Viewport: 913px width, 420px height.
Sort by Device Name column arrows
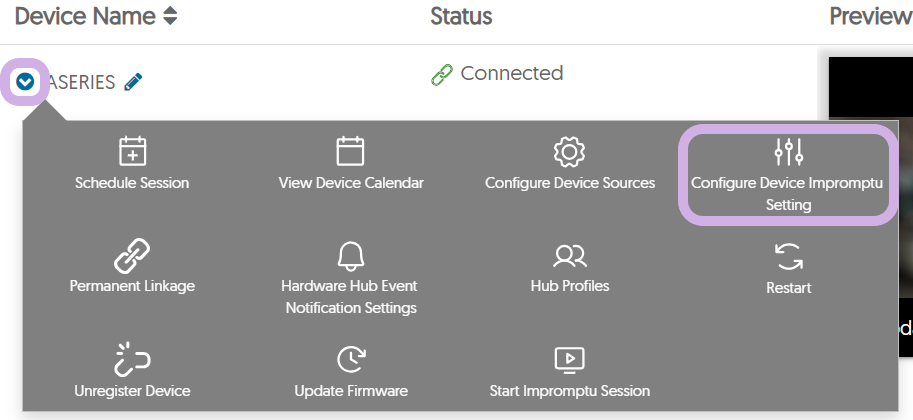(x=170, y=16)
